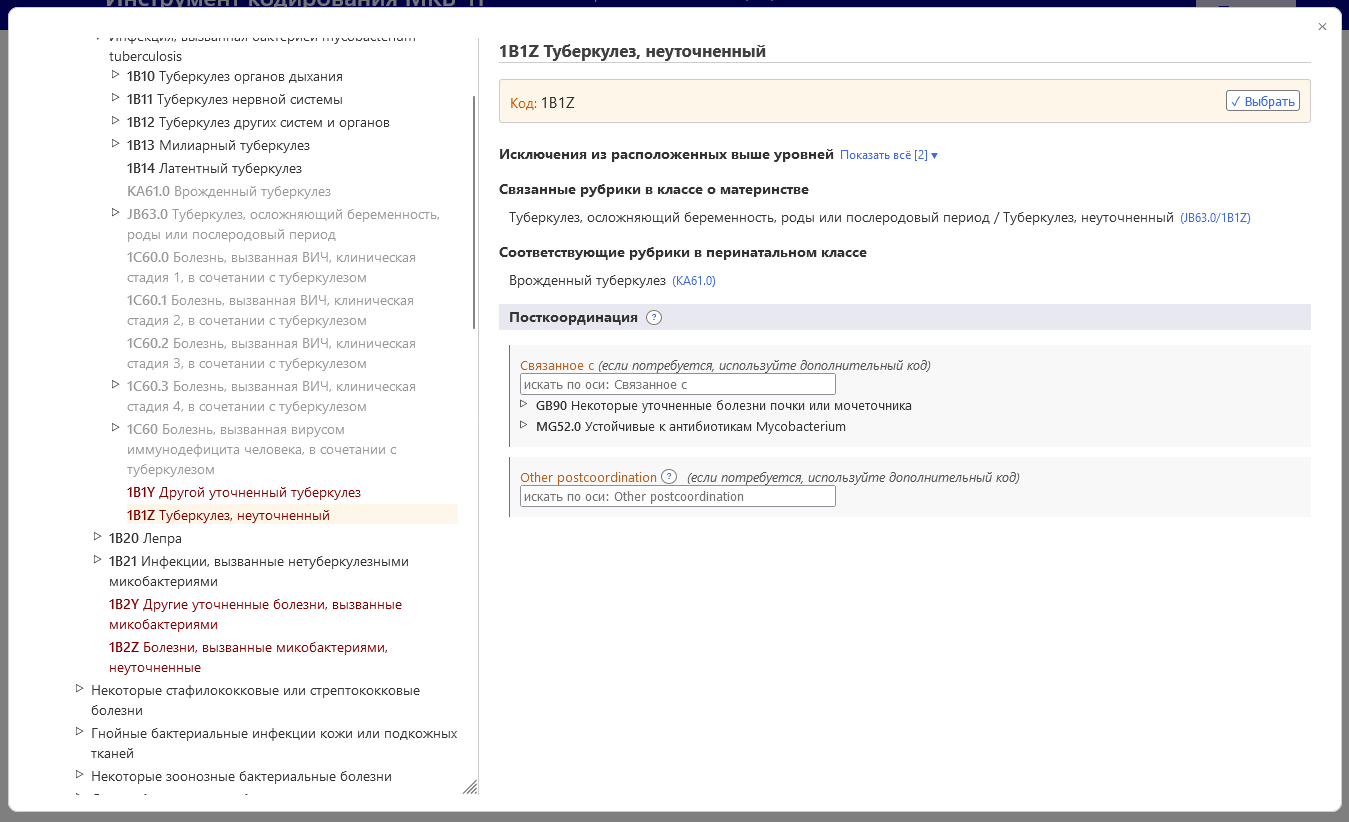This screenshot has width=1349, height=822.
Task: Select 1B1Y Другой уточненный туберкулез
Action: coord(244,492)
